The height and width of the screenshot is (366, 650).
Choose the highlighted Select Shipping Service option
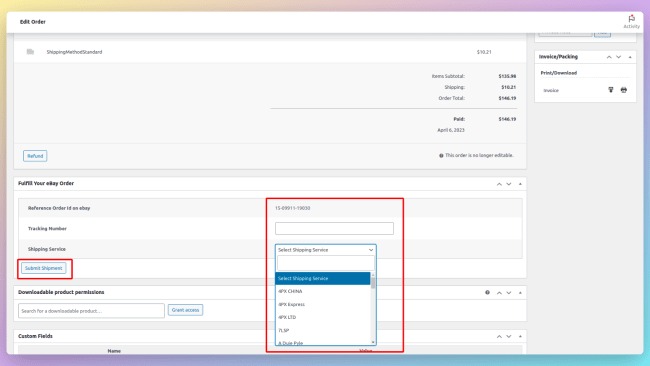click(323, 279)
